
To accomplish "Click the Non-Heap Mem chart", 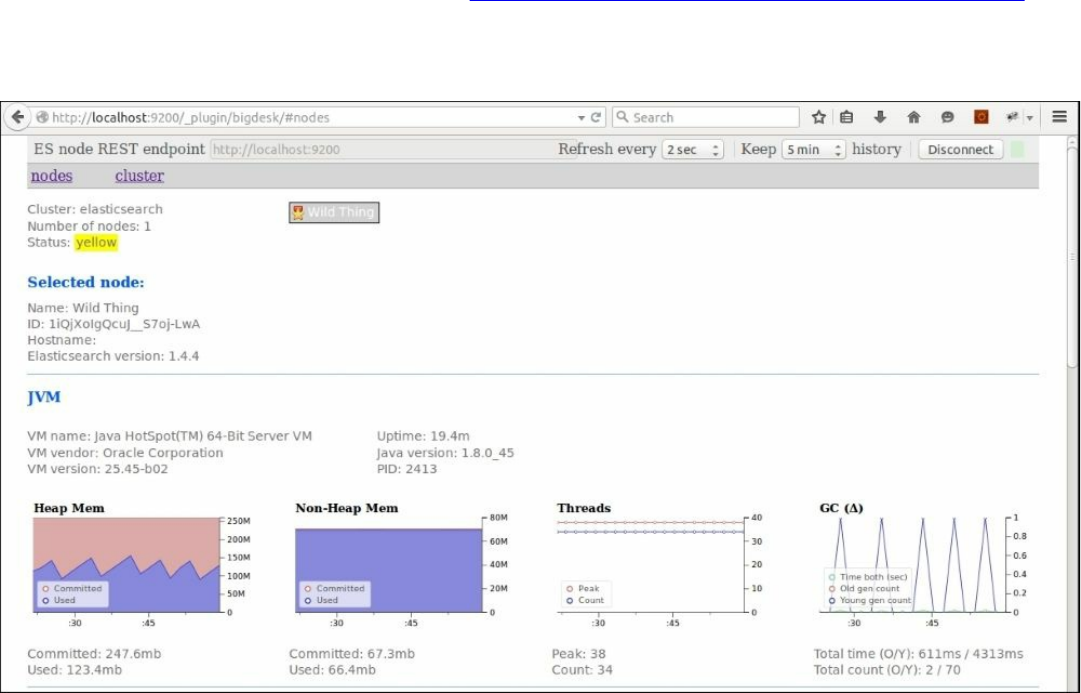I will 388,565.
